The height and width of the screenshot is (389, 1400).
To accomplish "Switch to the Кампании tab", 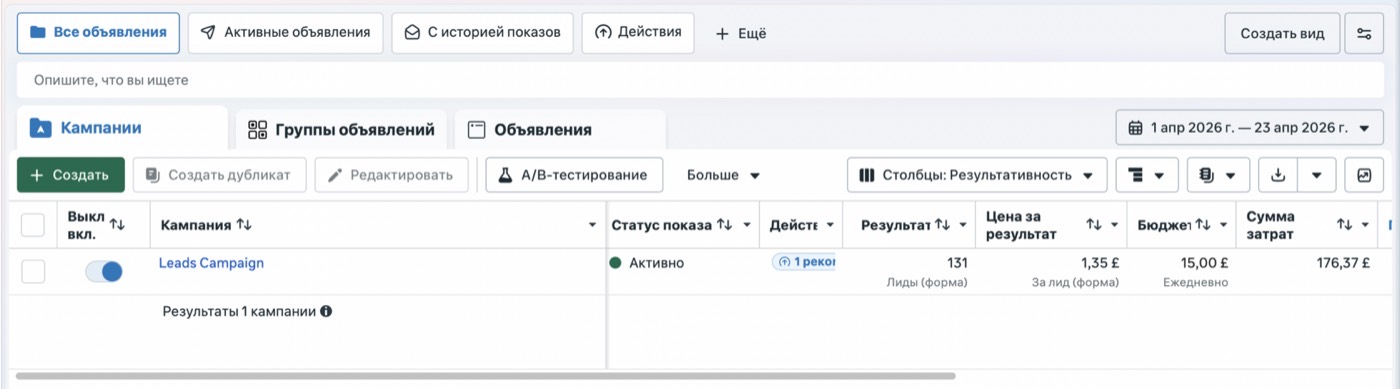I will click(x=122, y=128).
